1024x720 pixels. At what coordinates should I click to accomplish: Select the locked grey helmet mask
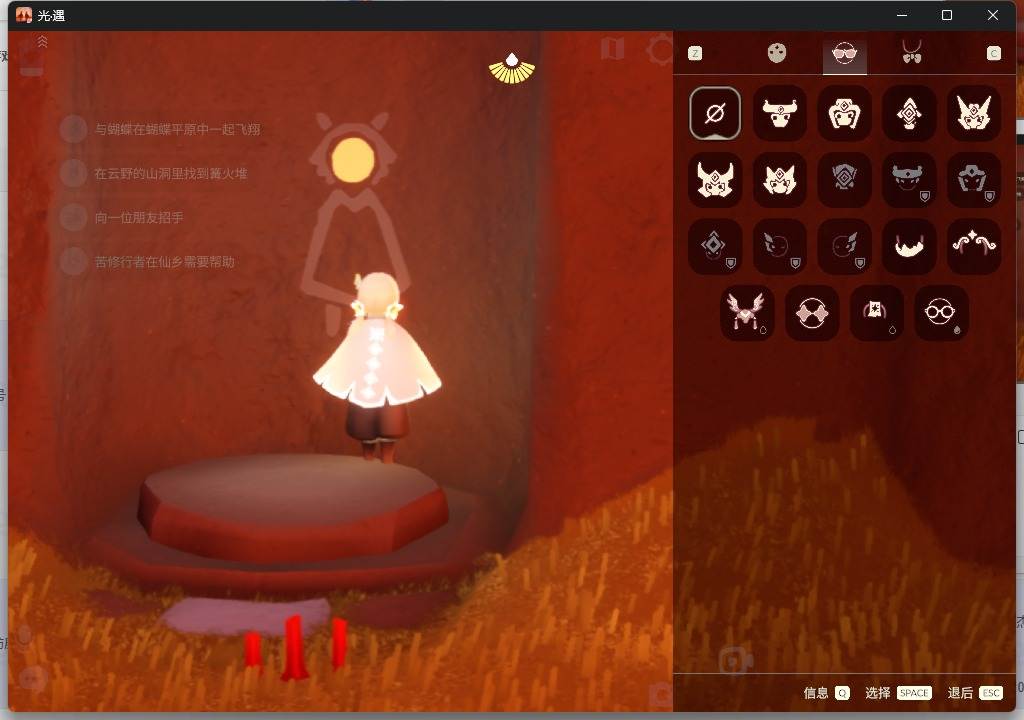pos(973,180)
